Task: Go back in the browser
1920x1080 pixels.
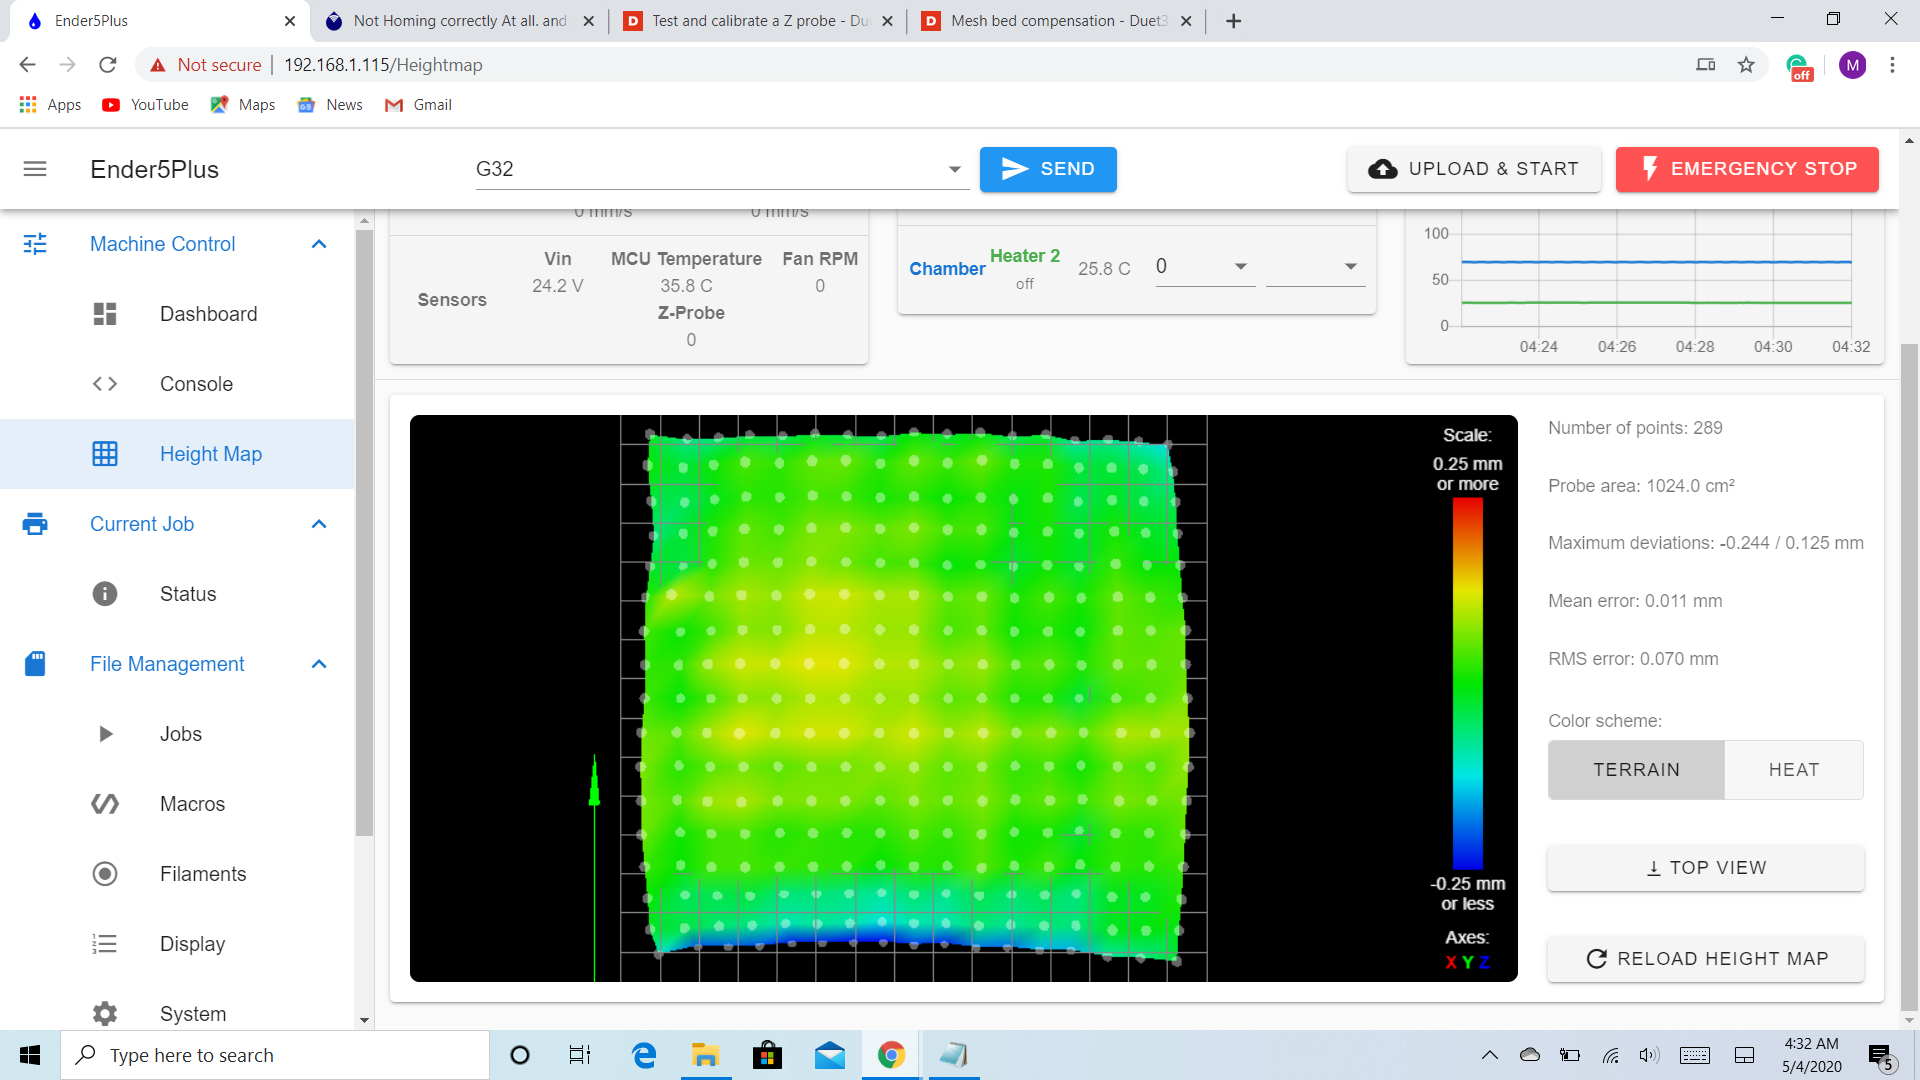Action: tap(27, 65)
